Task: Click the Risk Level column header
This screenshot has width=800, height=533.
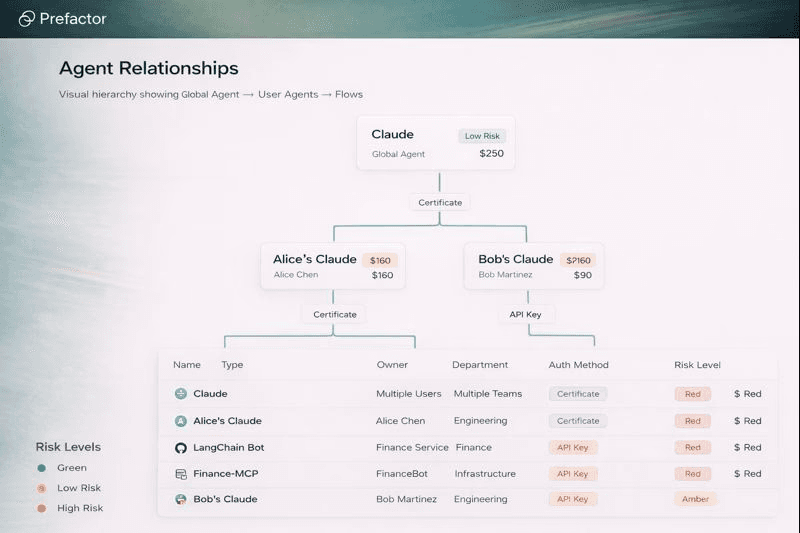Action: coord(697,365)
